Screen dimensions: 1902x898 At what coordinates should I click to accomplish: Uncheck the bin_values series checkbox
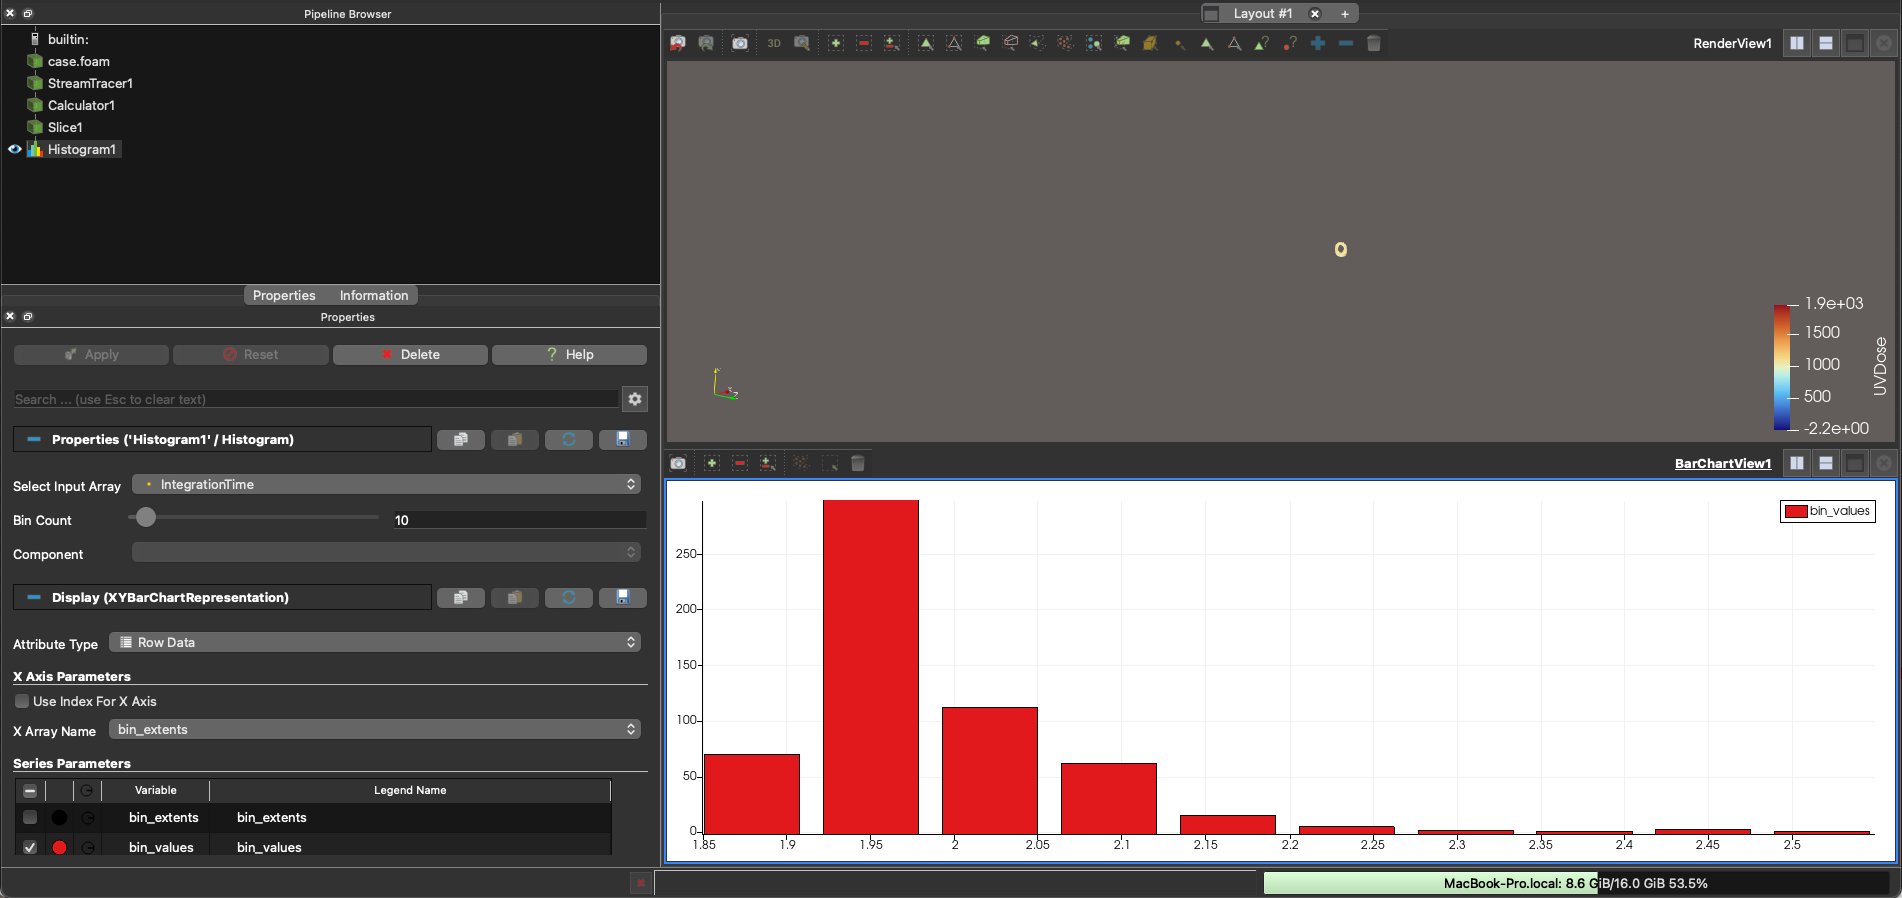coord(30,847)
